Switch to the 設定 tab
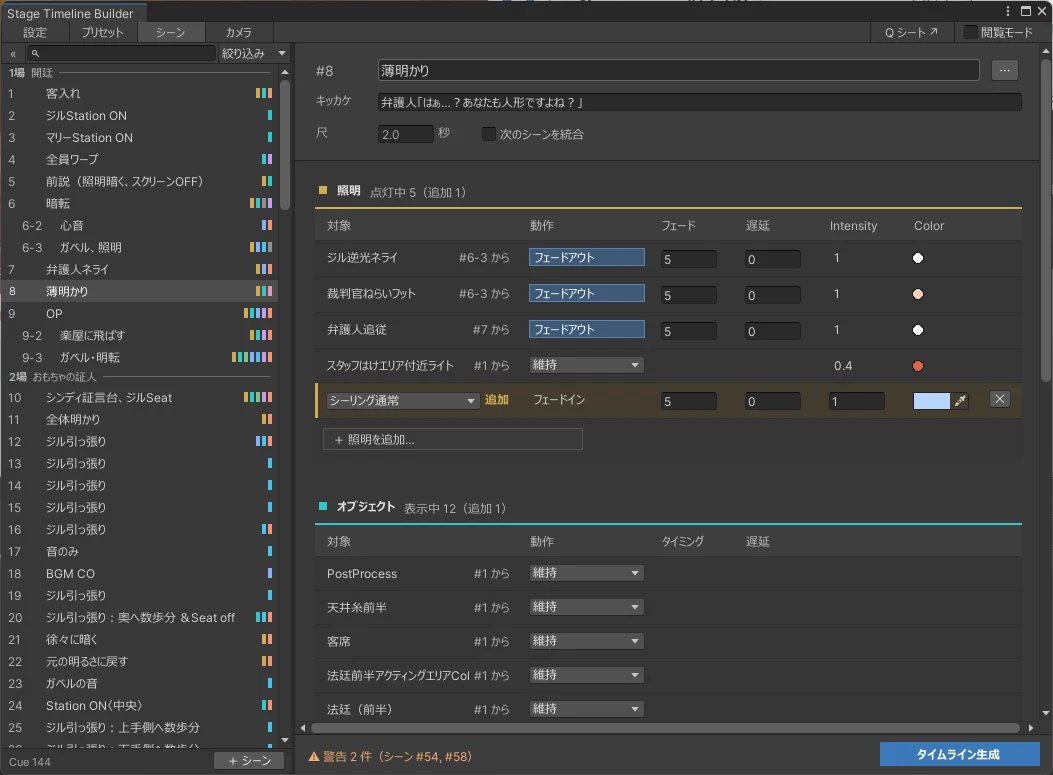Screen dimensions: 1053x775 point(35,32)
